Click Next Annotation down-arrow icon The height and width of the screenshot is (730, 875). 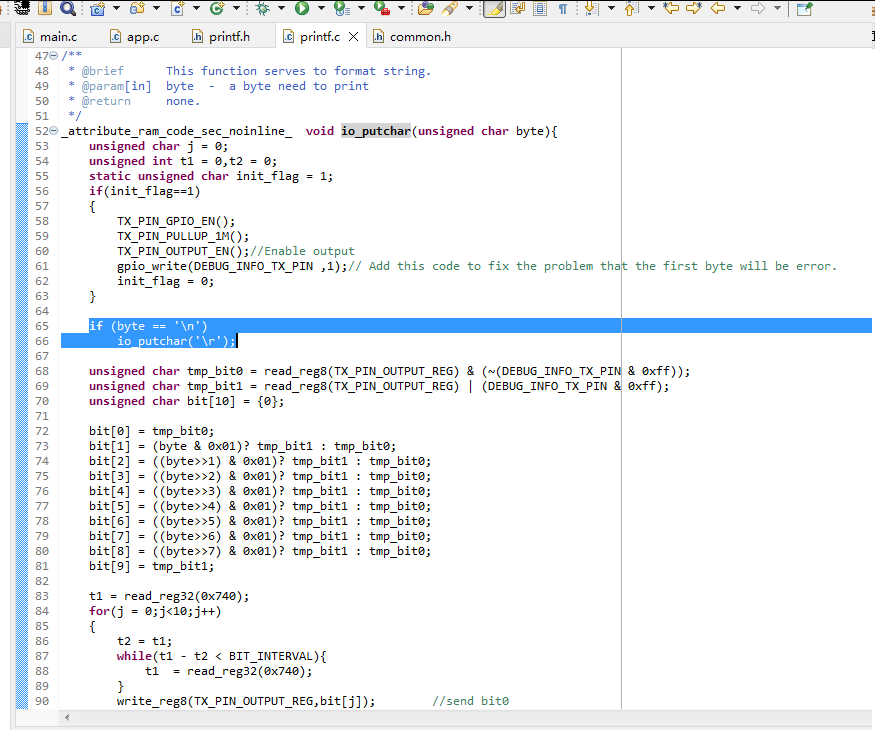pos(590,9)
